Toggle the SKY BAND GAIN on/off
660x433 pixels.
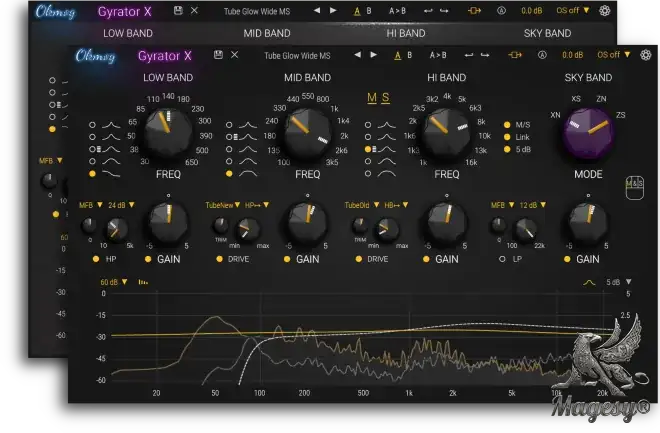point(567,259)
